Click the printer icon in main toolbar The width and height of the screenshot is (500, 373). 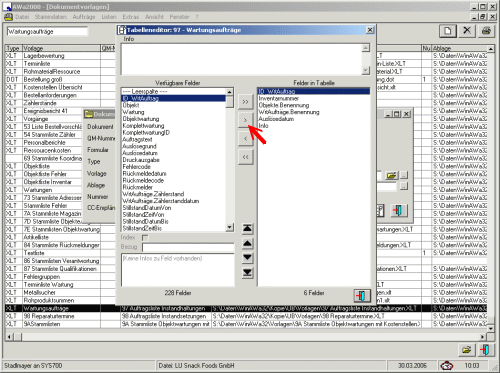click(x=487, y=31)
